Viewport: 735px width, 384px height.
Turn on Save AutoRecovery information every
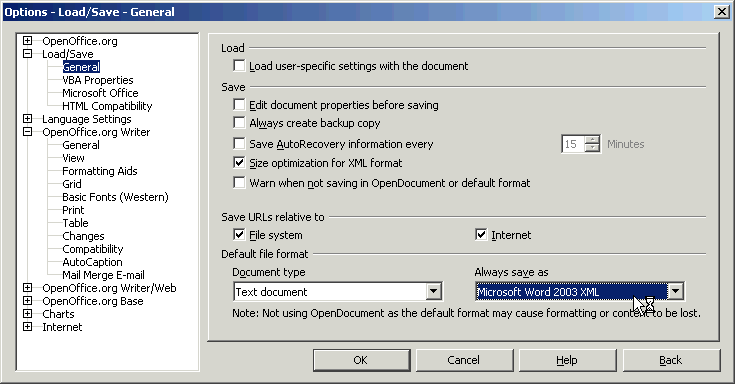239,143
